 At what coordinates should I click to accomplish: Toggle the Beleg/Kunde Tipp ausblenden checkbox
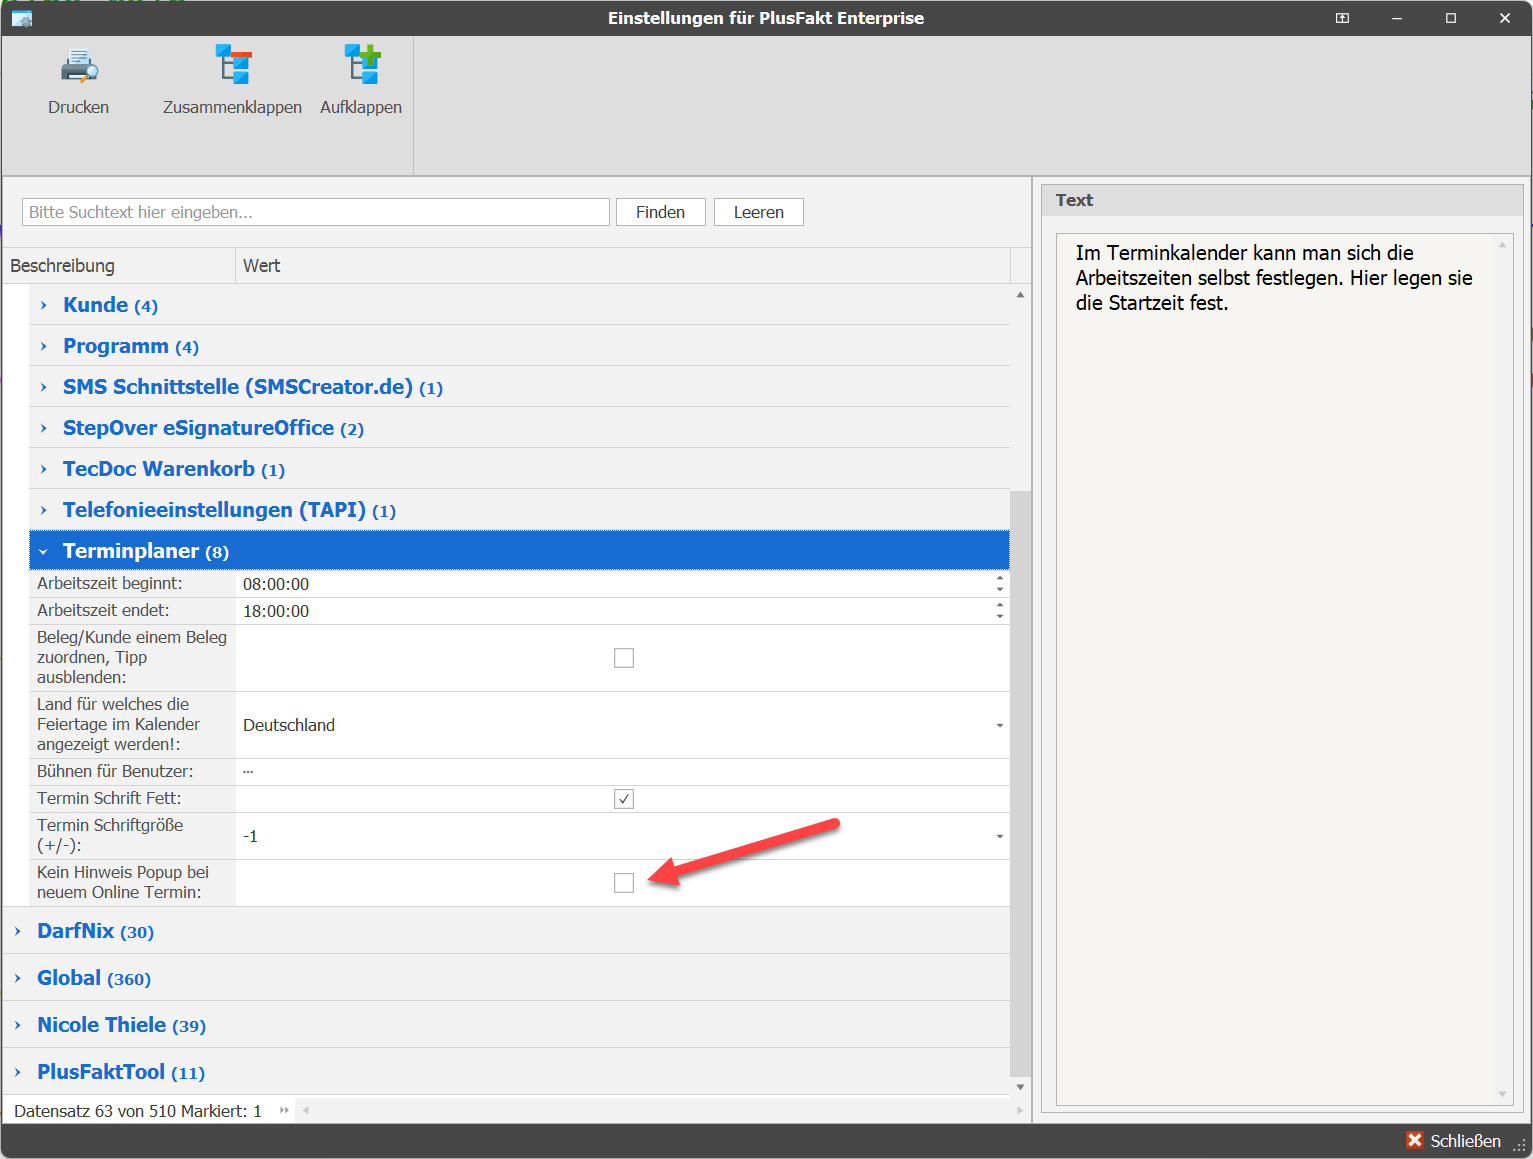[624, 658]
